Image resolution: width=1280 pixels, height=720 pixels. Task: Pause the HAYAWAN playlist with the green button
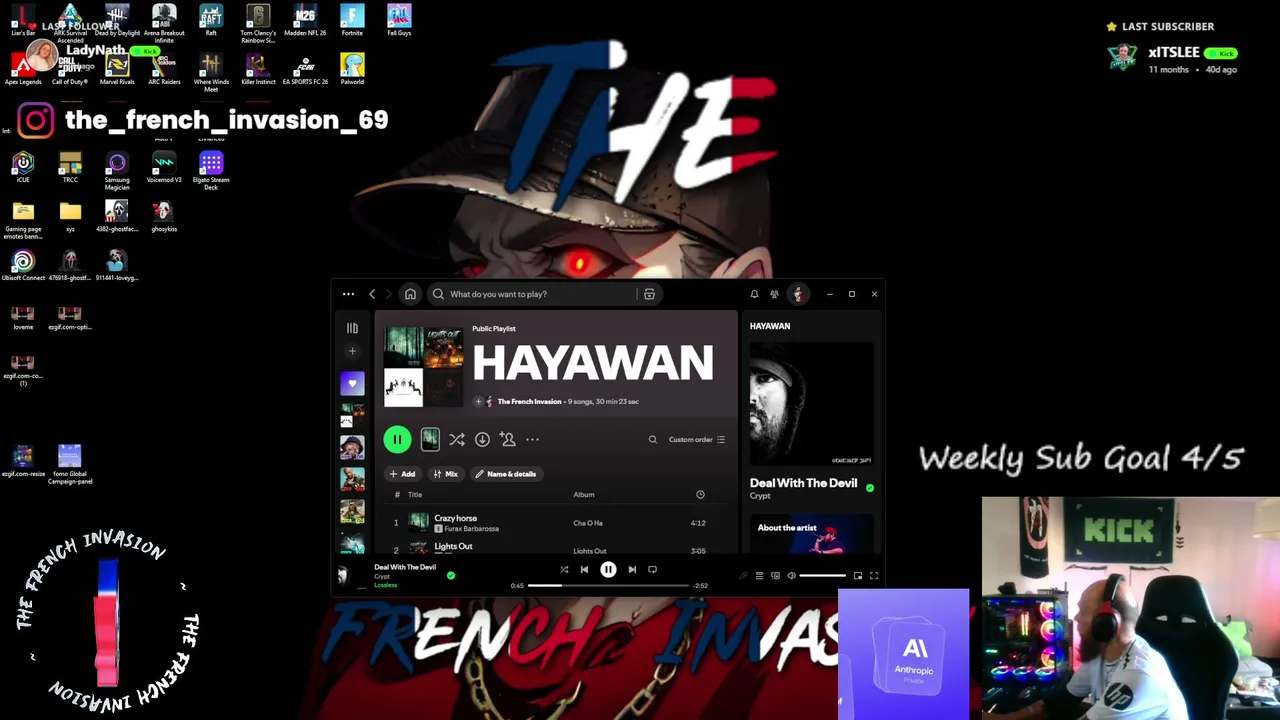[397, 439]
